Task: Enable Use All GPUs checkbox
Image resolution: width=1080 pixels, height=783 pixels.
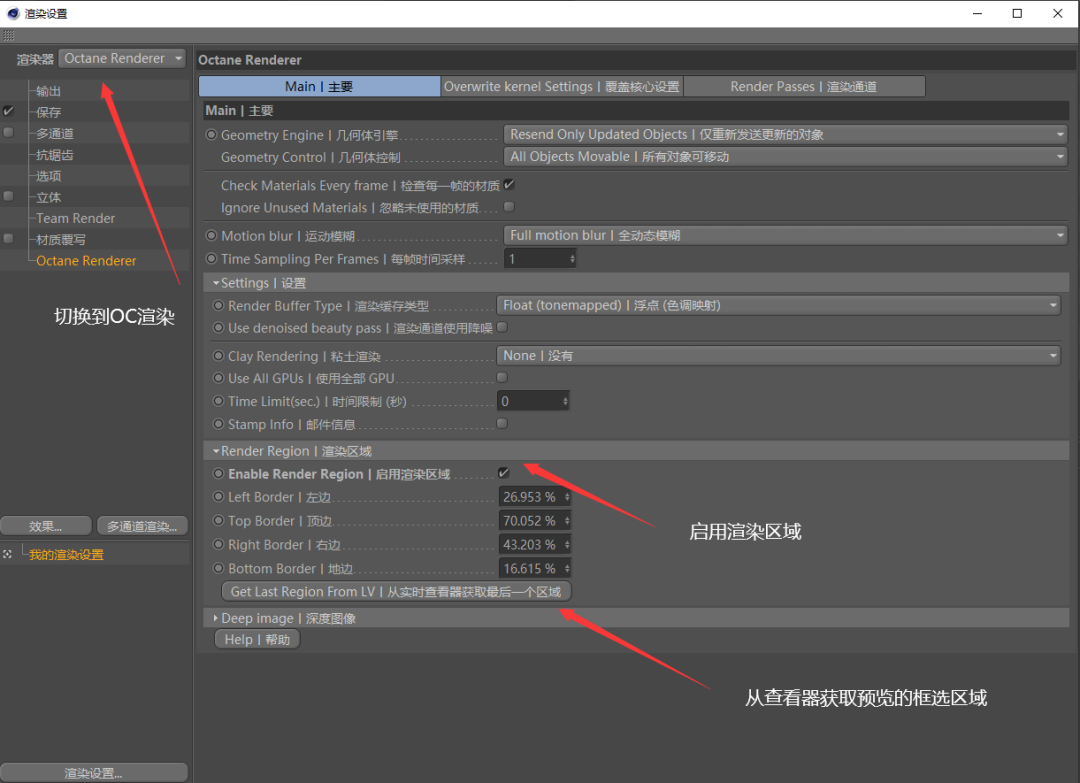Action: [x=502, y=377]
